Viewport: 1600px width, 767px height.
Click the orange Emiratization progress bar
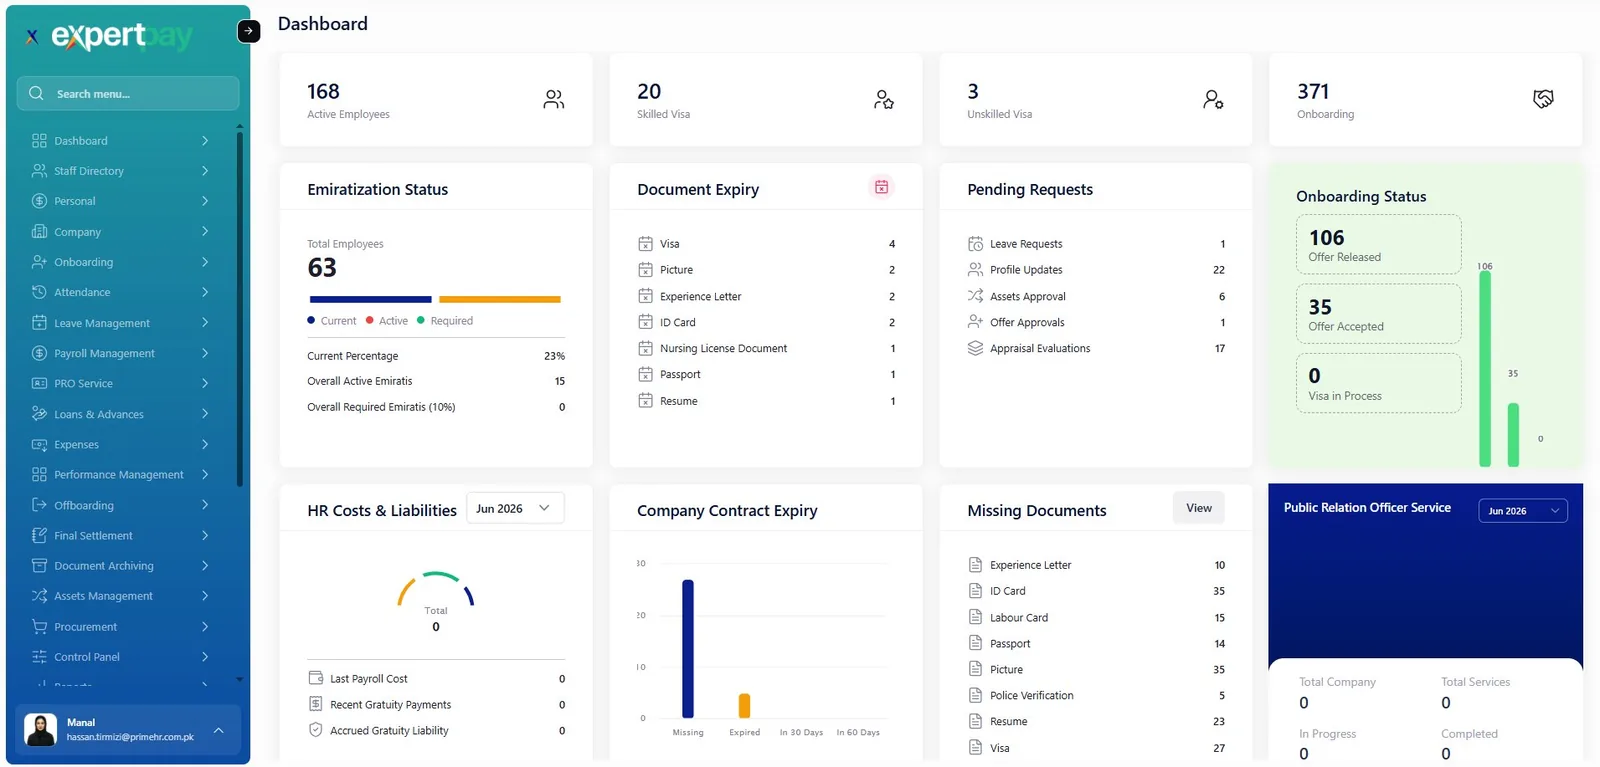click(499, 299)
